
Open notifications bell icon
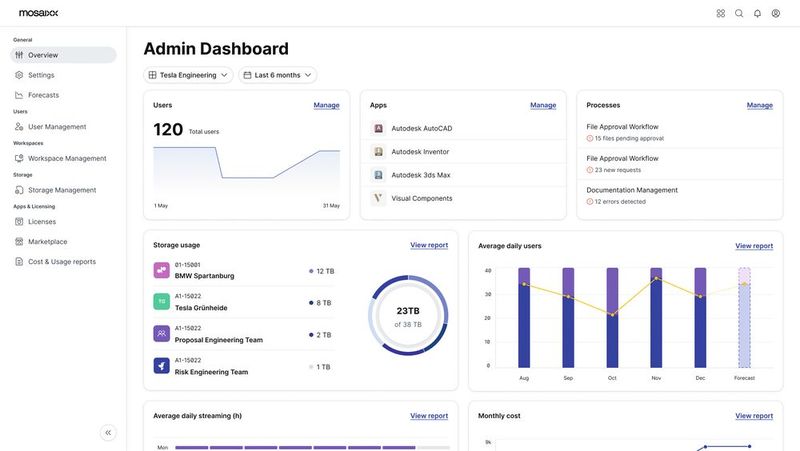757,13
